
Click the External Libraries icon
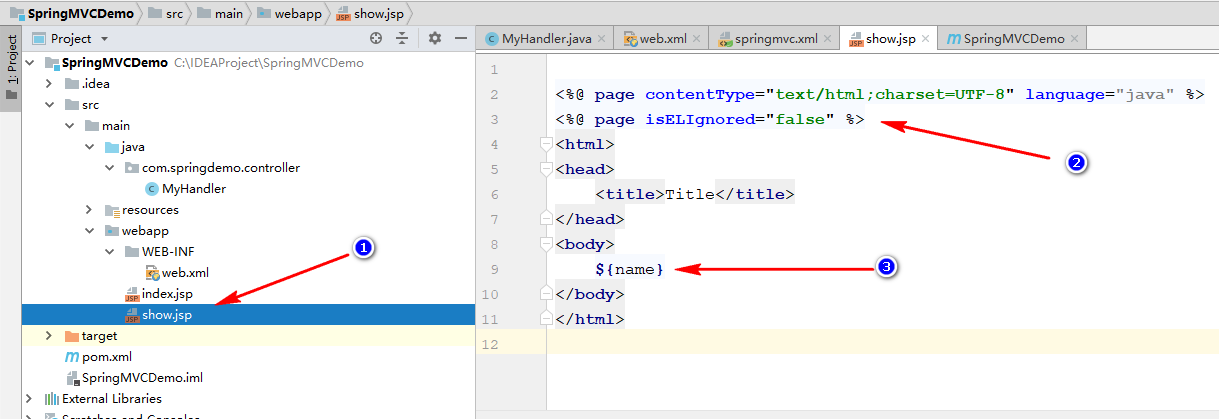(51, 398)
